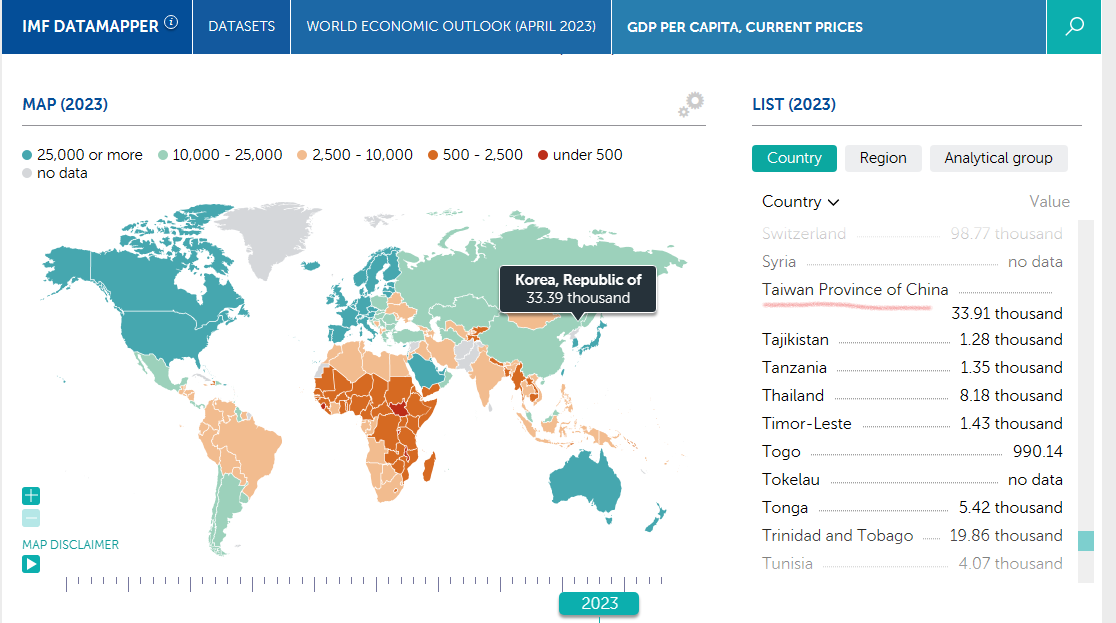Zoom in the map with plus button
This screenshot has height=623, width=1116.
(x=31, y=496)
